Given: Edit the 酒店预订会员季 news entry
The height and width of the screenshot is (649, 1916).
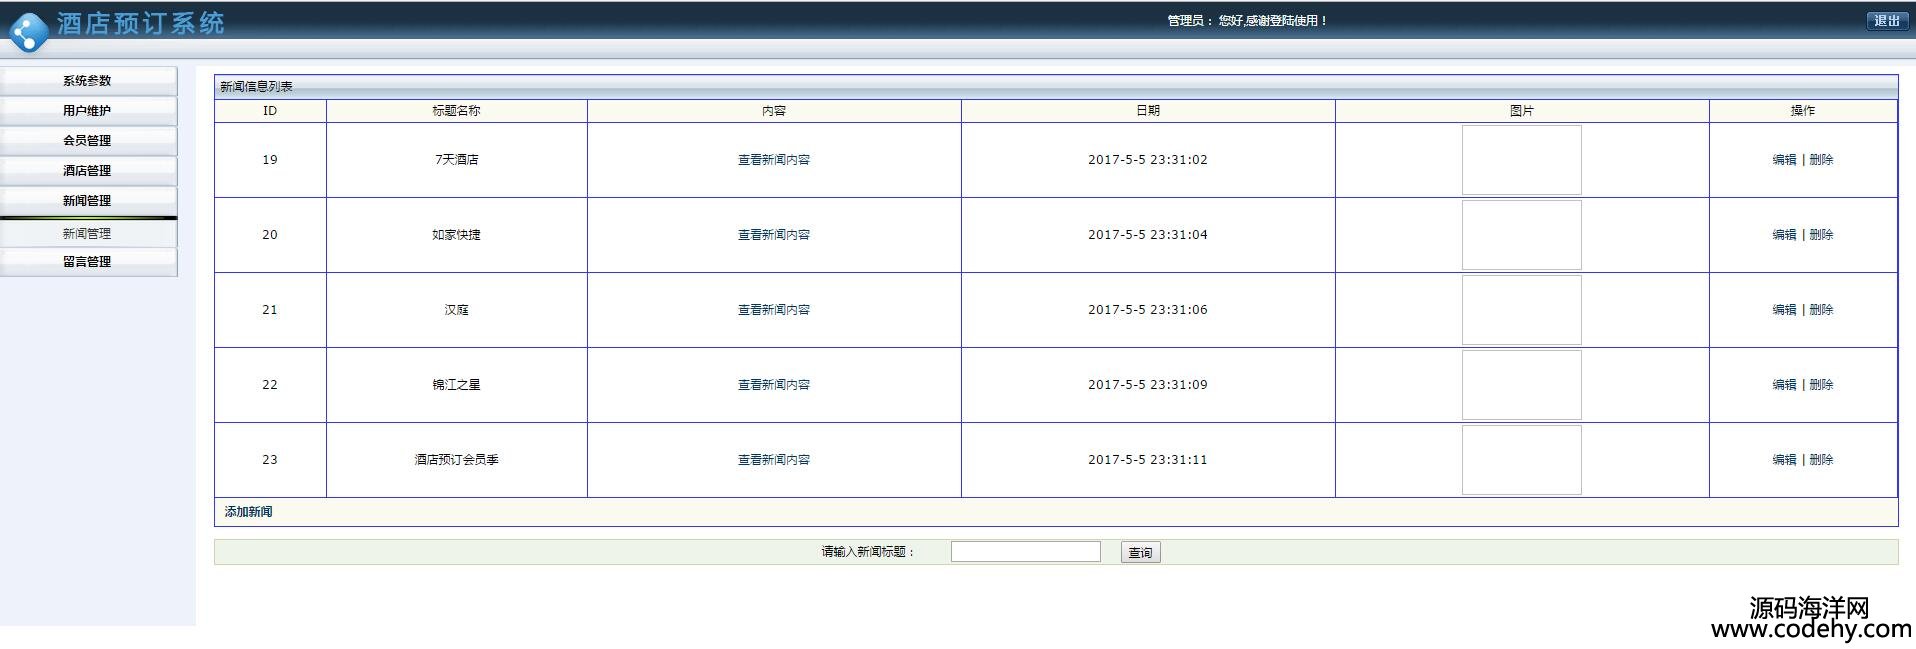Looking at the screenshot, I should (1784, 460).
